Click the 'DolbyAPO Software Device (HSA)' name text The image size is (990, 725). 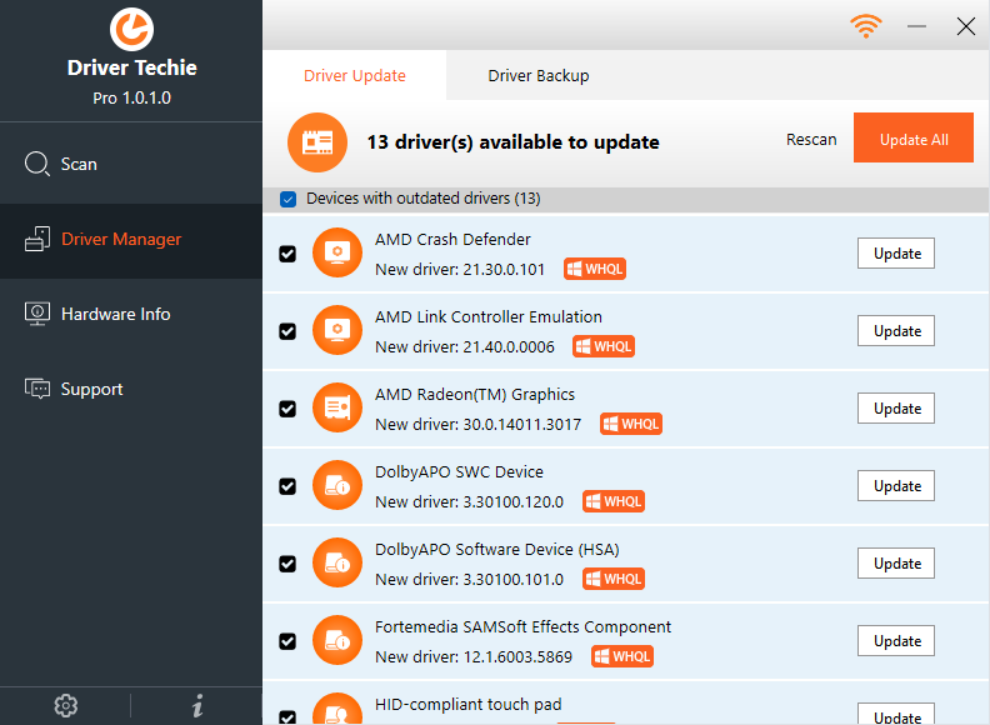click(497, 549)
